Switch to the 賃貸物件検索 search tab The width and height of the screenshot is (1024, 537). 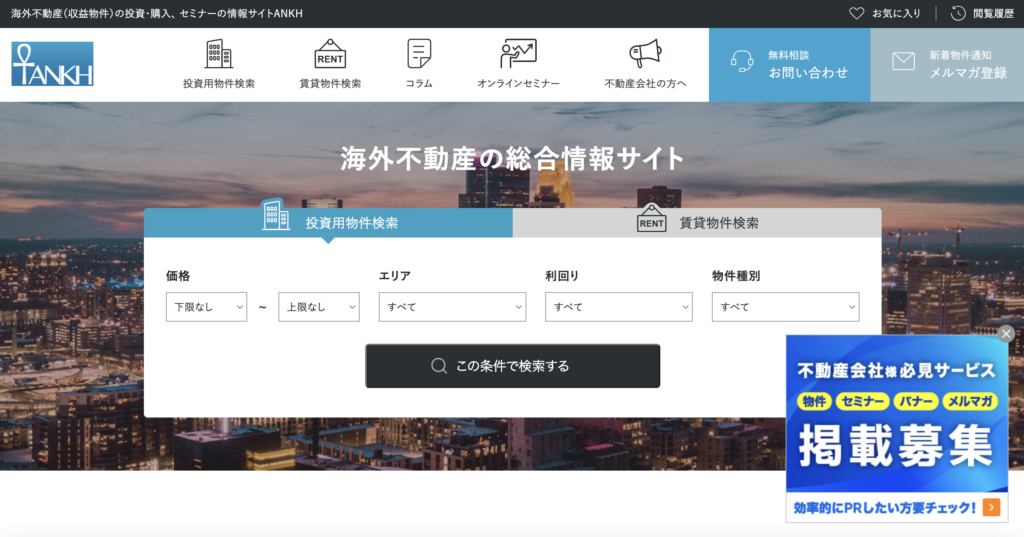(697, 223)
